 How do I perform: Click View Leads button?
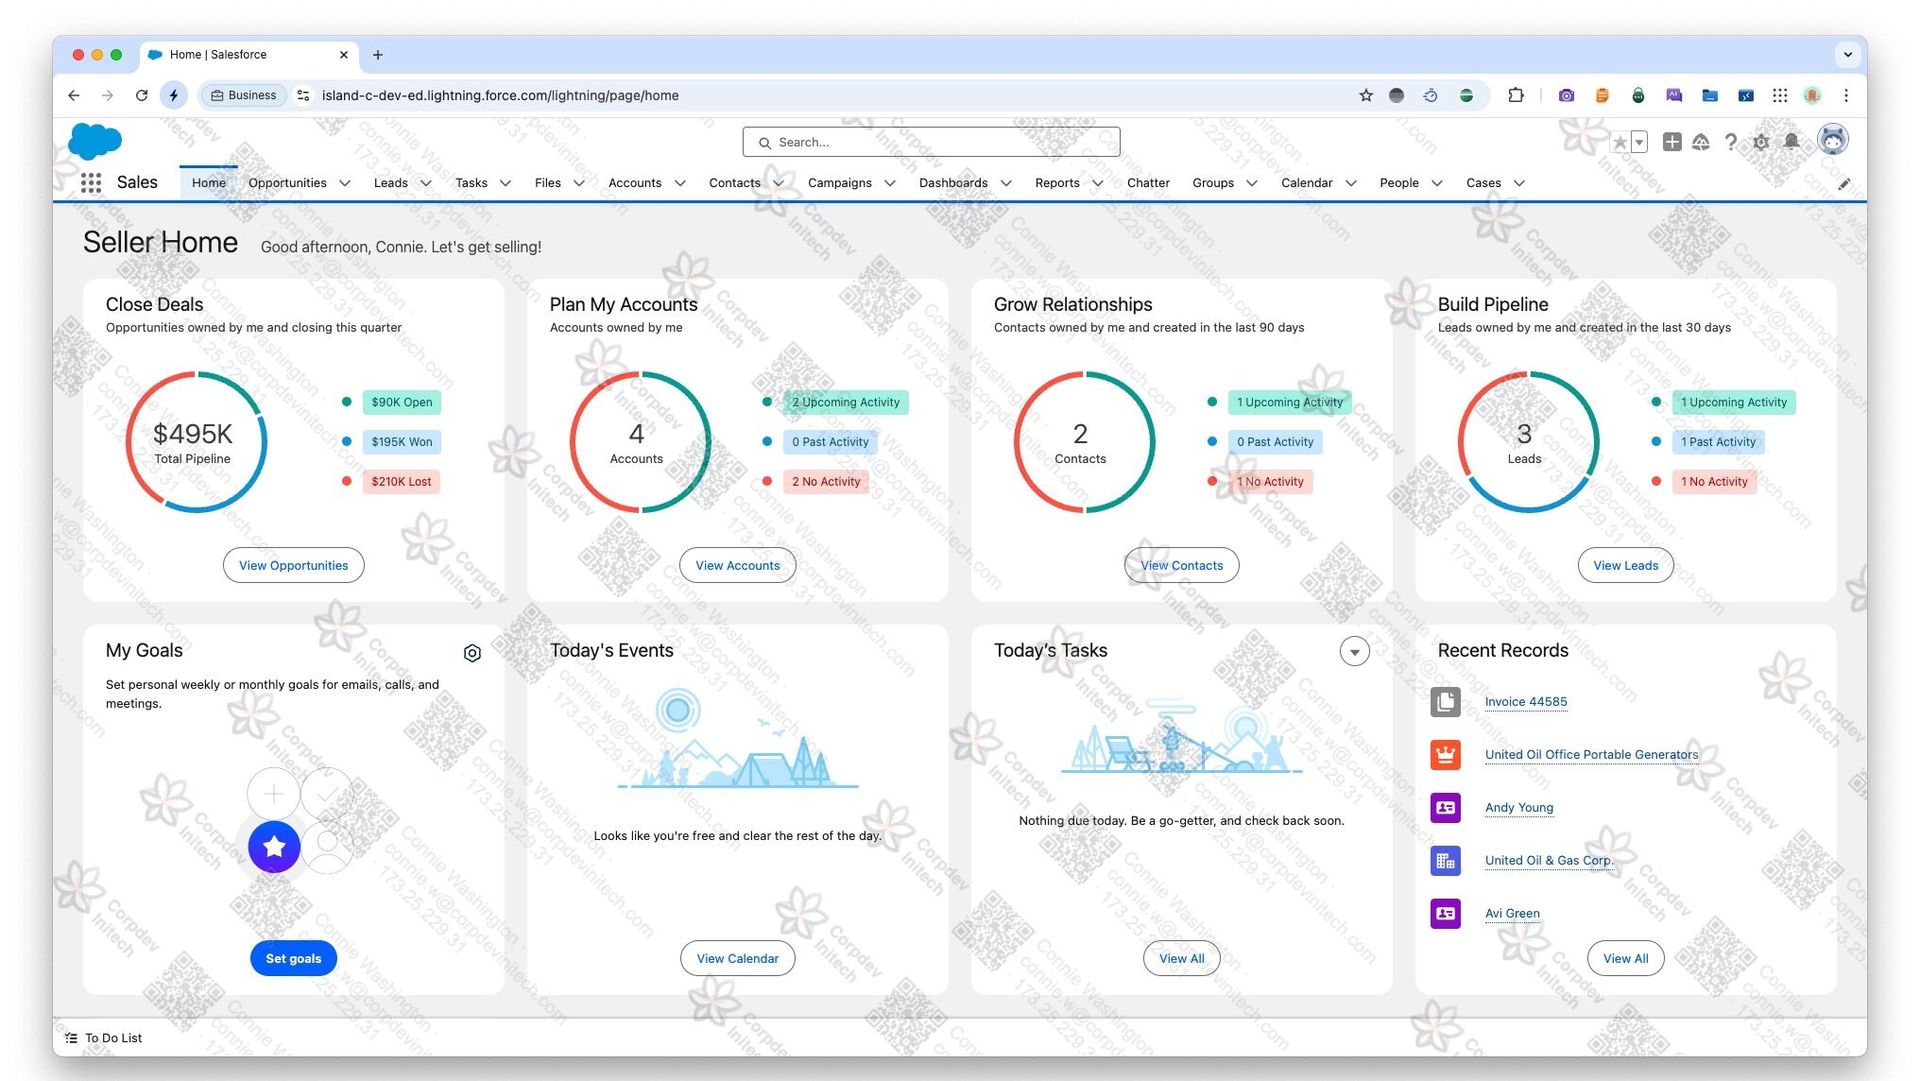pos(1626,566)
